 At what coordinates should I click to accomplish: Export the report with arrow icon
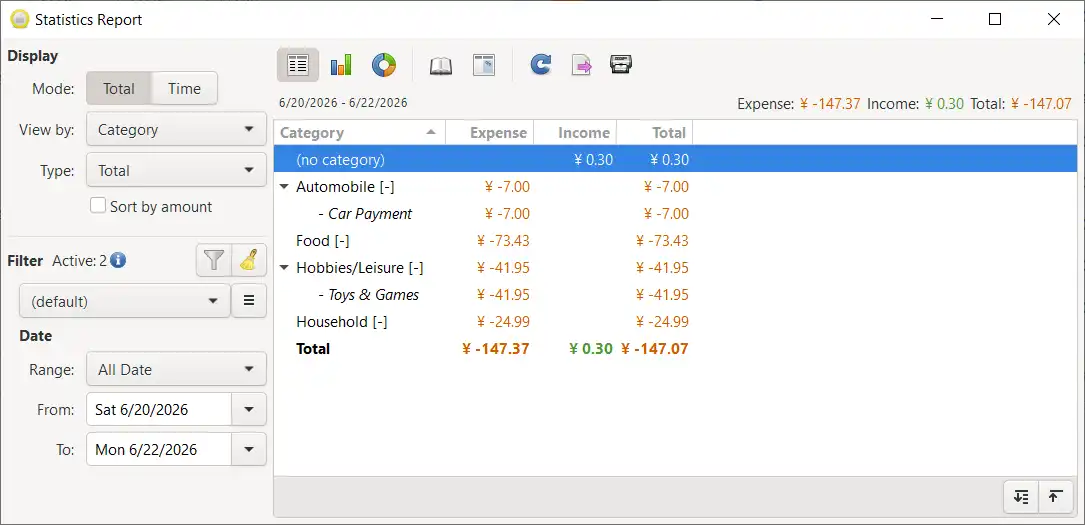[581, 65]
